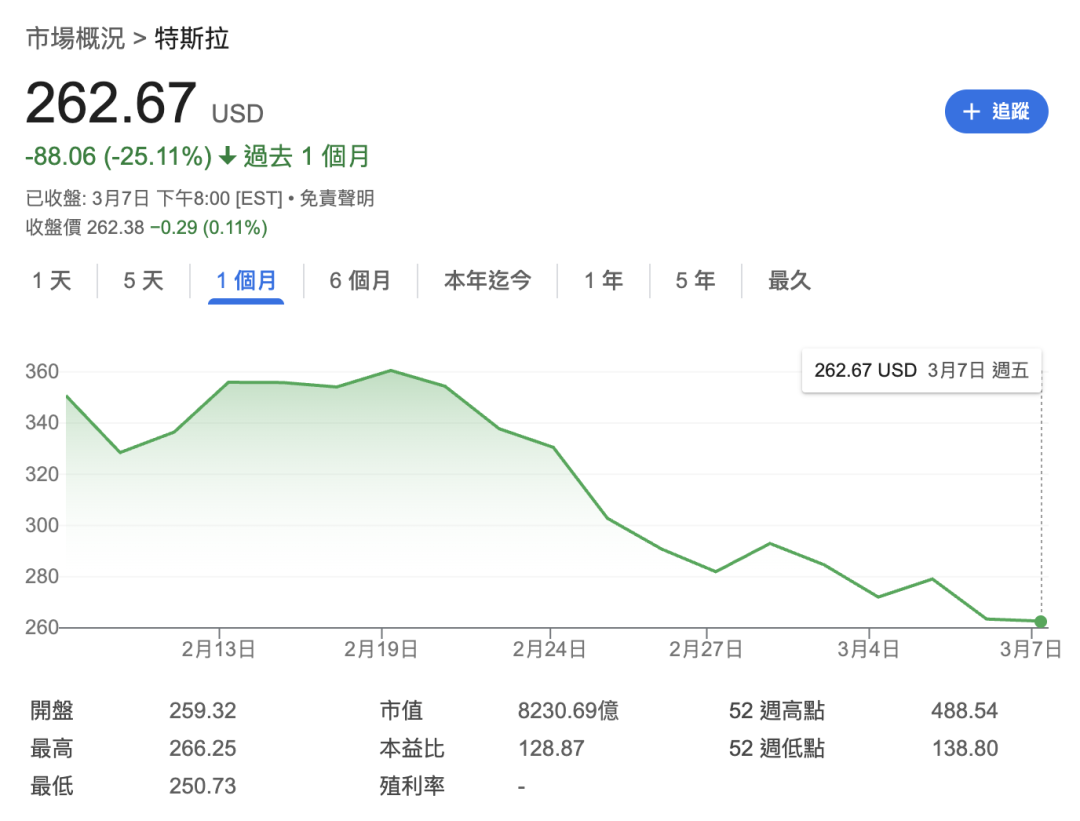Click the large 262.67 price value
Viewport: 1080px width, 821px height.
(x=111, y=103)
